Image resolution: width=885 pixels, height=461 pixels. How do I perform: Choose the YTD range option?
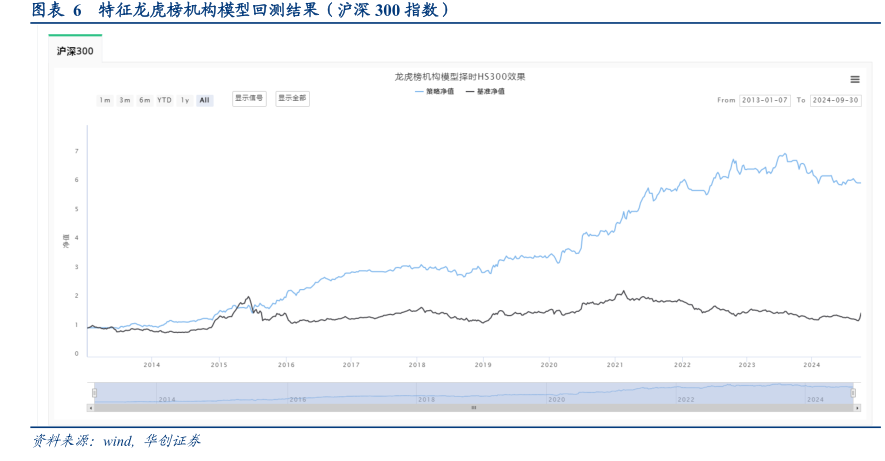(165, 100)
